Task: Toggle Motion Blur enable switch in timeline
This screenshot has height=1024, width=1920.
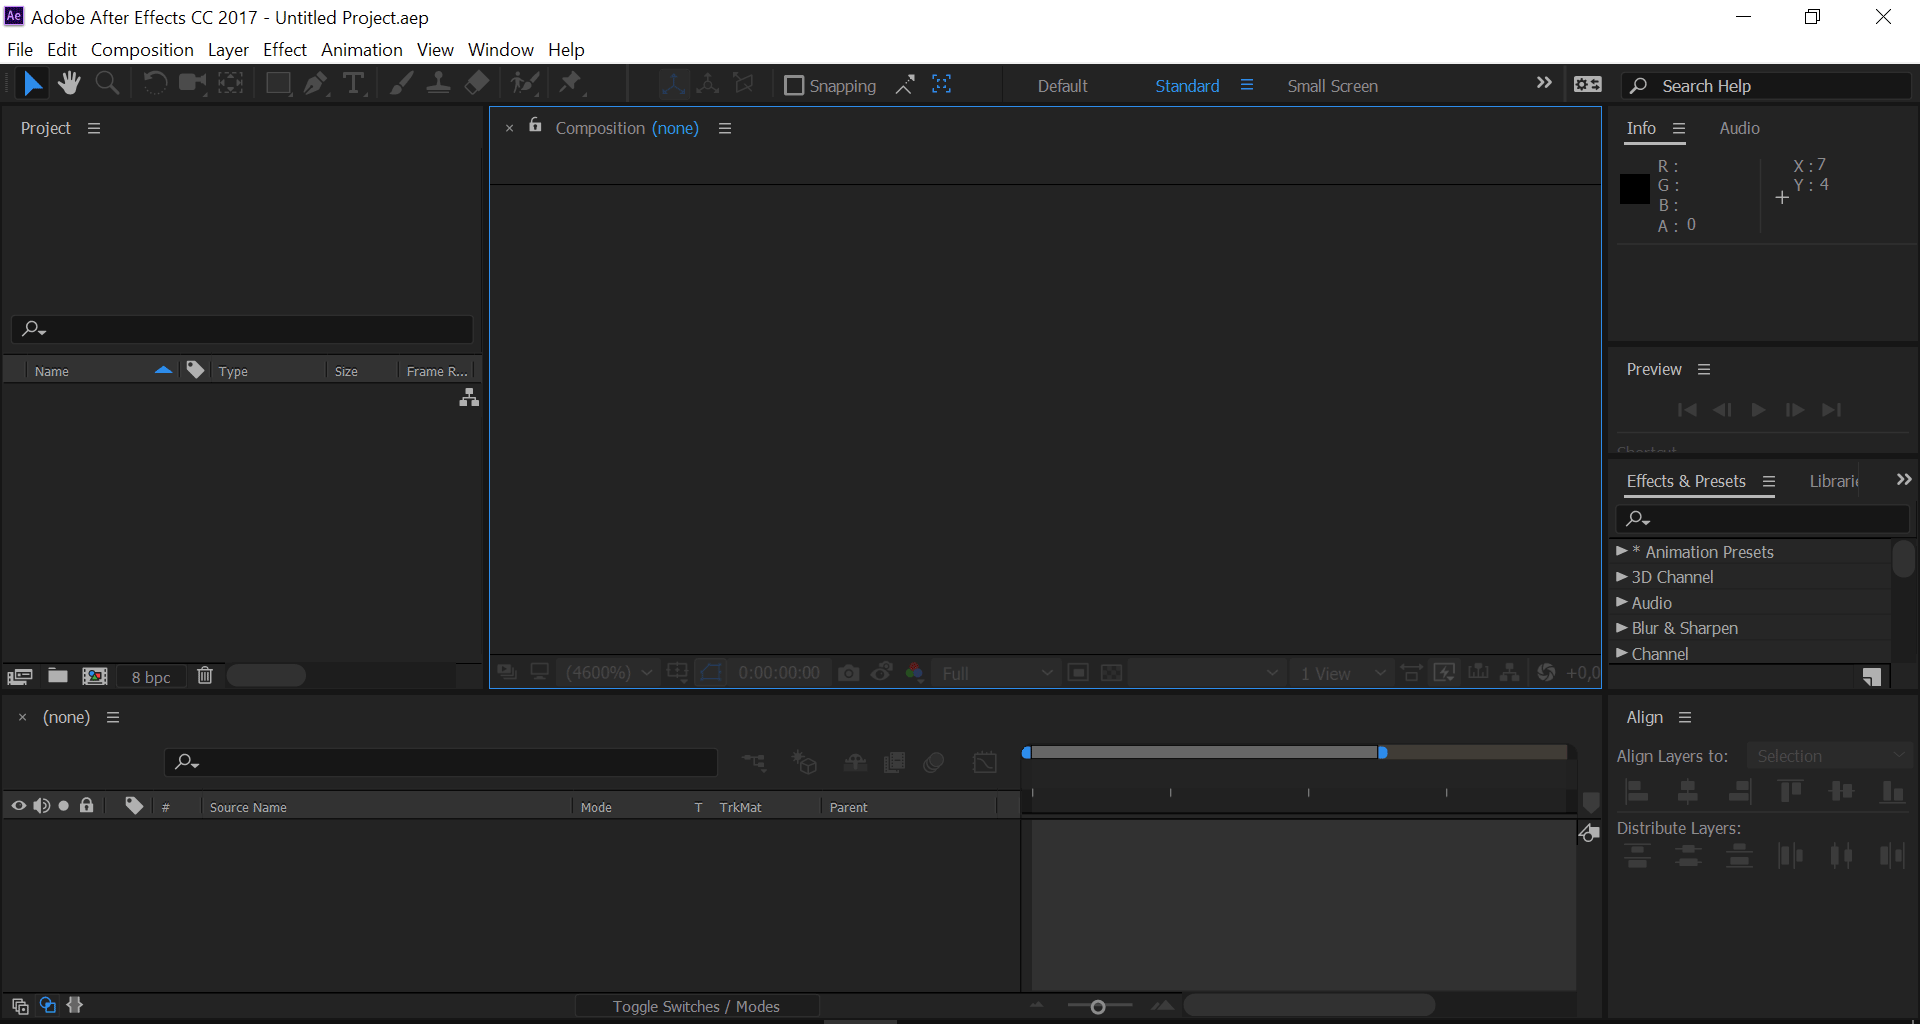Action: click(934, 763)
